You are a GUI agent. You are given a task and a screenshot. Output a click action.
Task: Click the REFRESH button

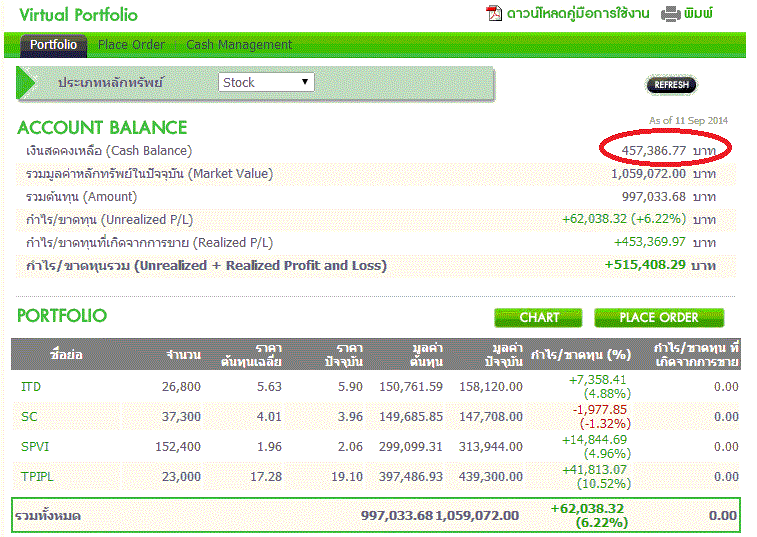point(672,85)
